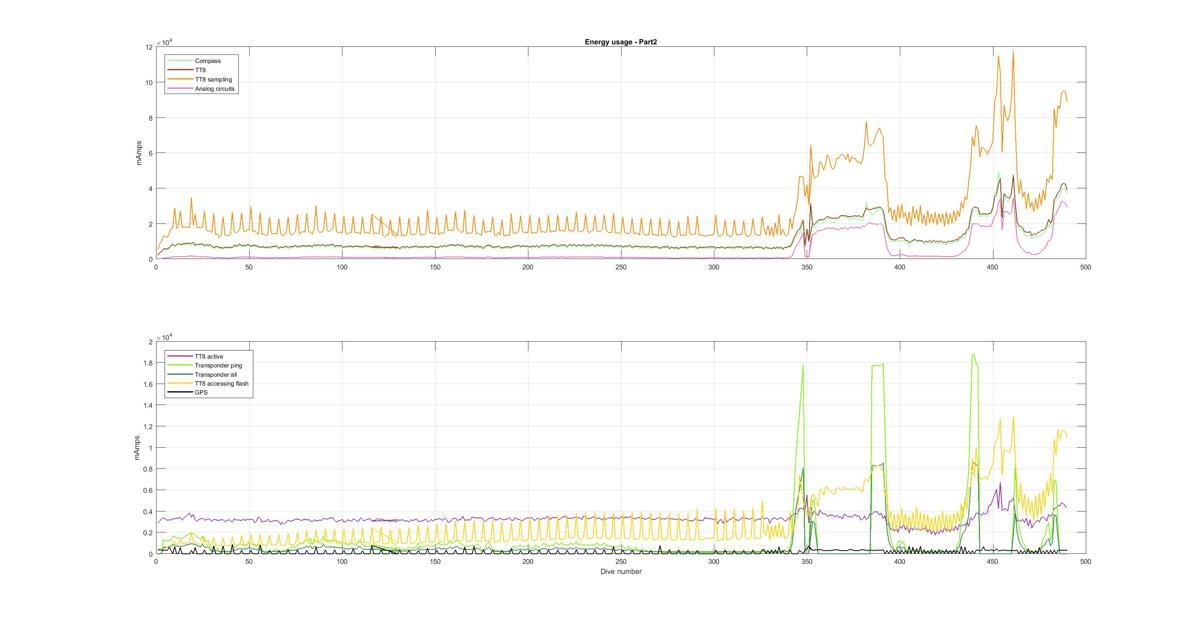Click the y-axis tick 1.8 on the transponder plot

click(x=147, y=363)
